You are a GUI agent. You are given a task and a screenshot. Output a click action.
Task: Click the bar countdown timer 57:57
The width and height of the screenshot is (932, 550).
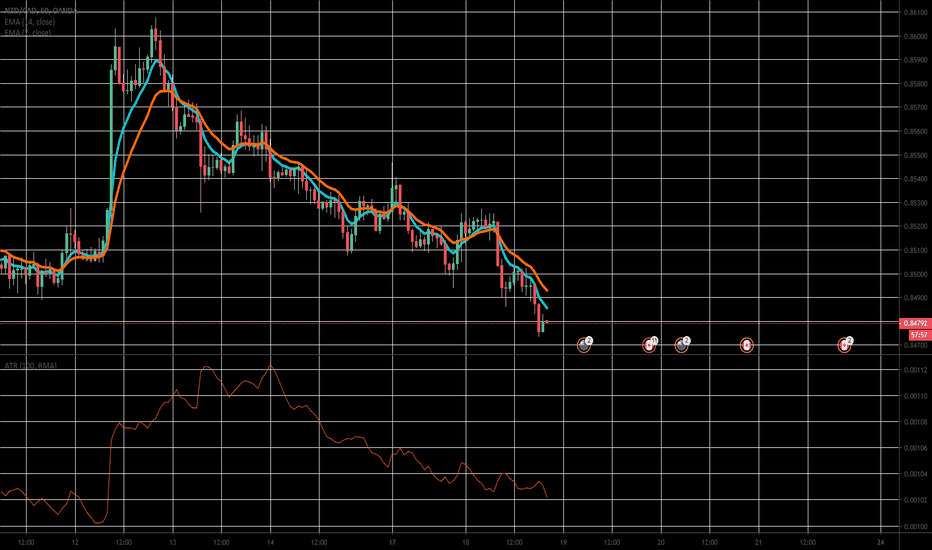tap(919, 335)
